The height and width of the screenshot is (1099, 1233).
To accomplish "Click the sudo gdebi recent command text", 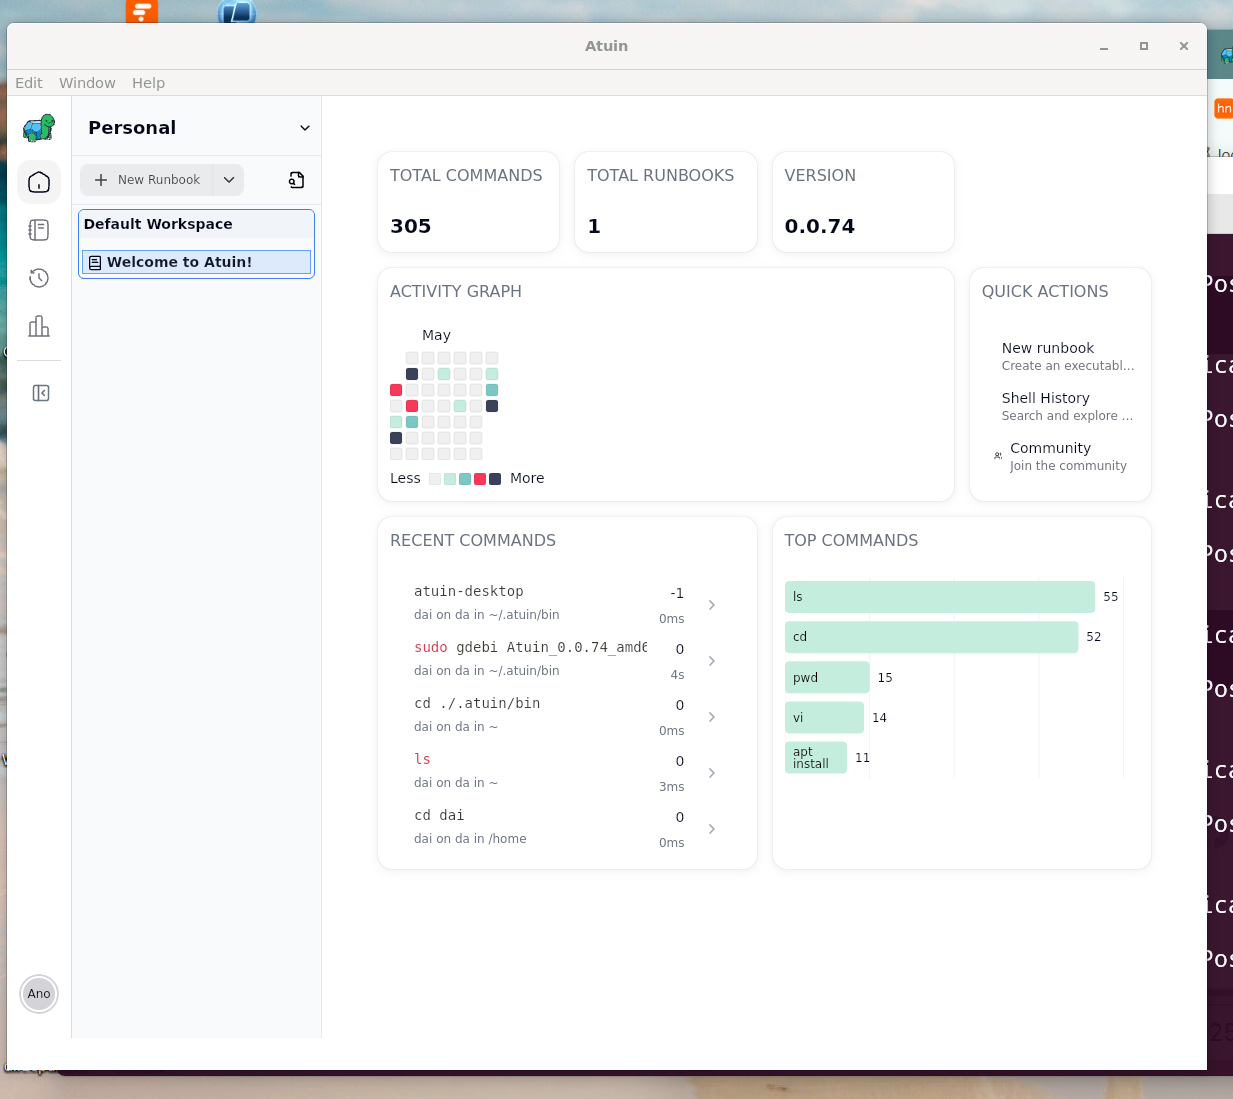I will coord(530,648).
